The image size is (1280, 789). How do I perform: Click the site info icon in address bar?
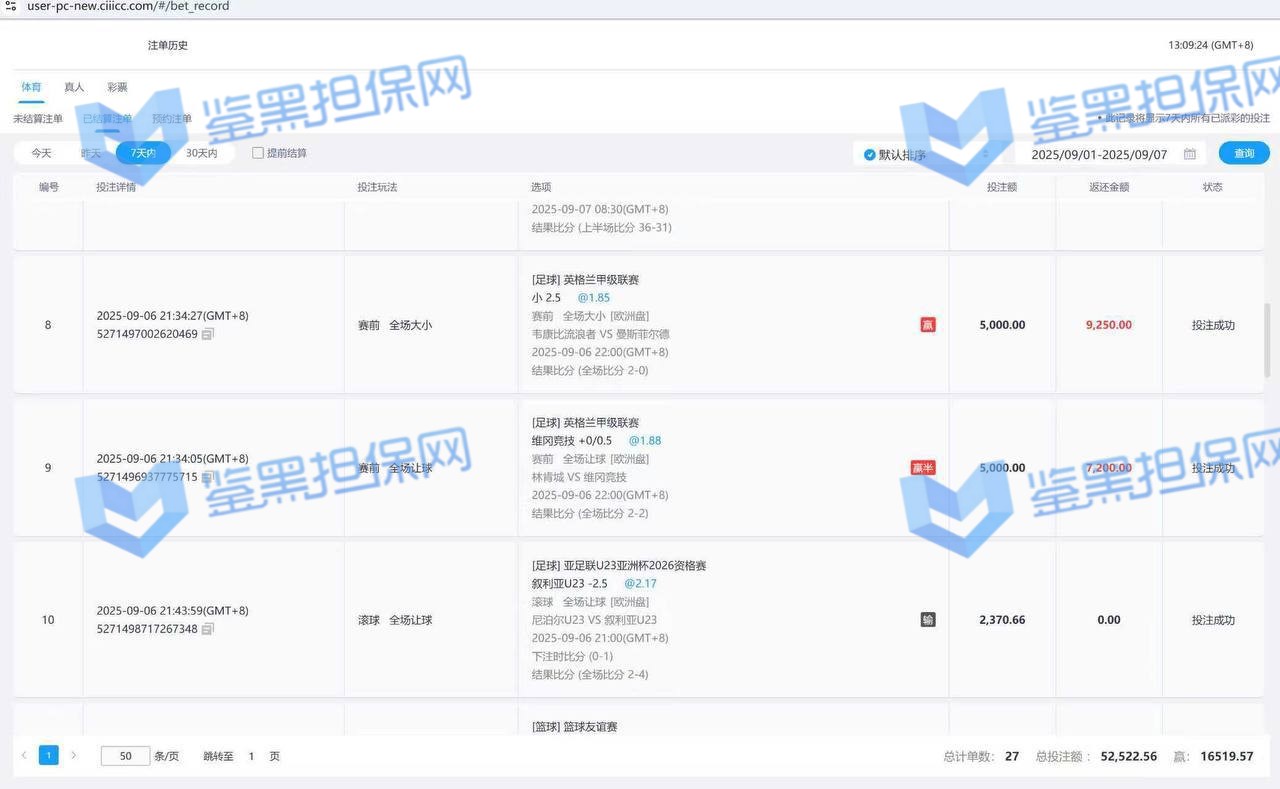(x=10, y=6)
